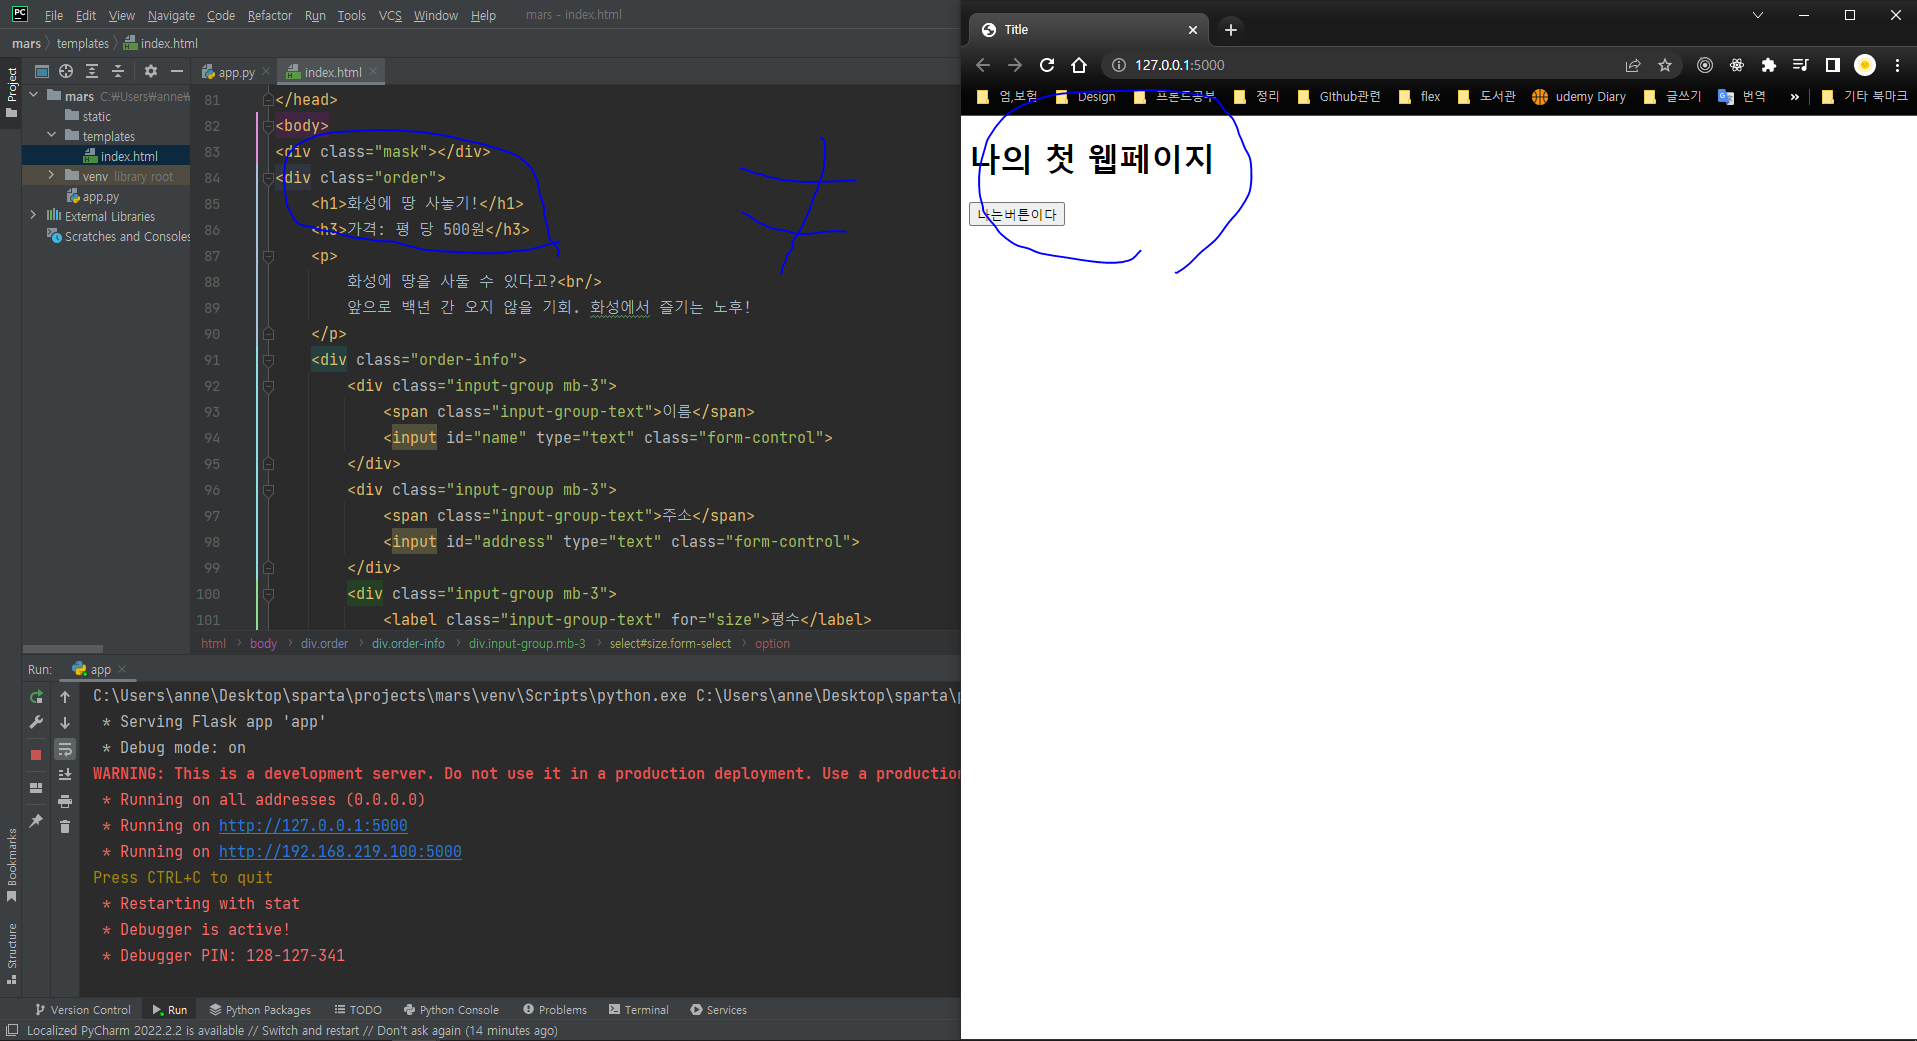The width and height of the screenshot is (1917, 1041).
Task: Open Chrome side panel icon
Action: 1833,65
